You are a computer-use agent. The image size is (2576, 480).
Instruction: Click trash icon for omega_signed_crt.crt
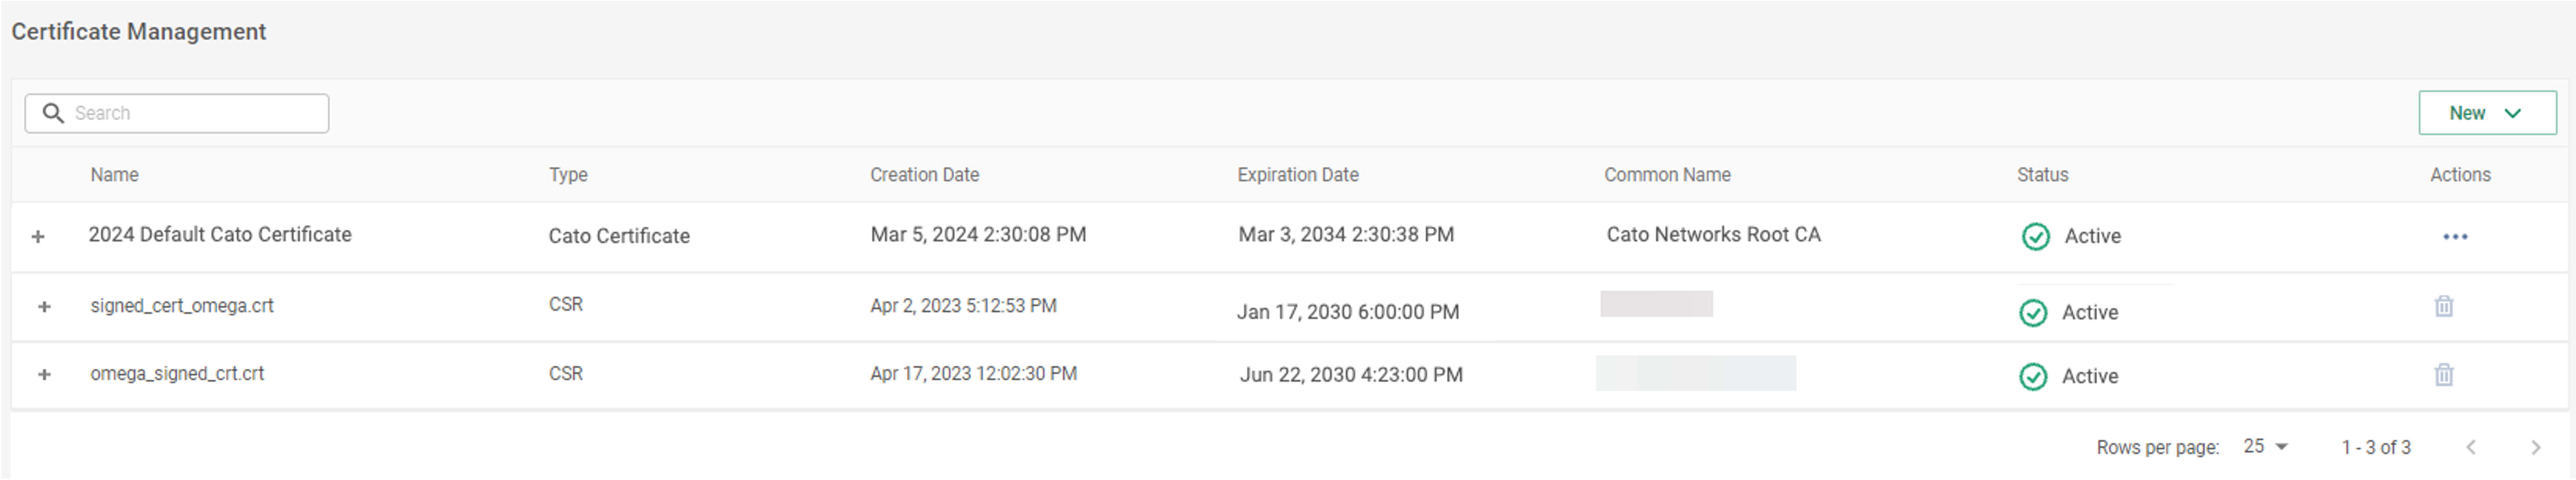(2443, 375)
